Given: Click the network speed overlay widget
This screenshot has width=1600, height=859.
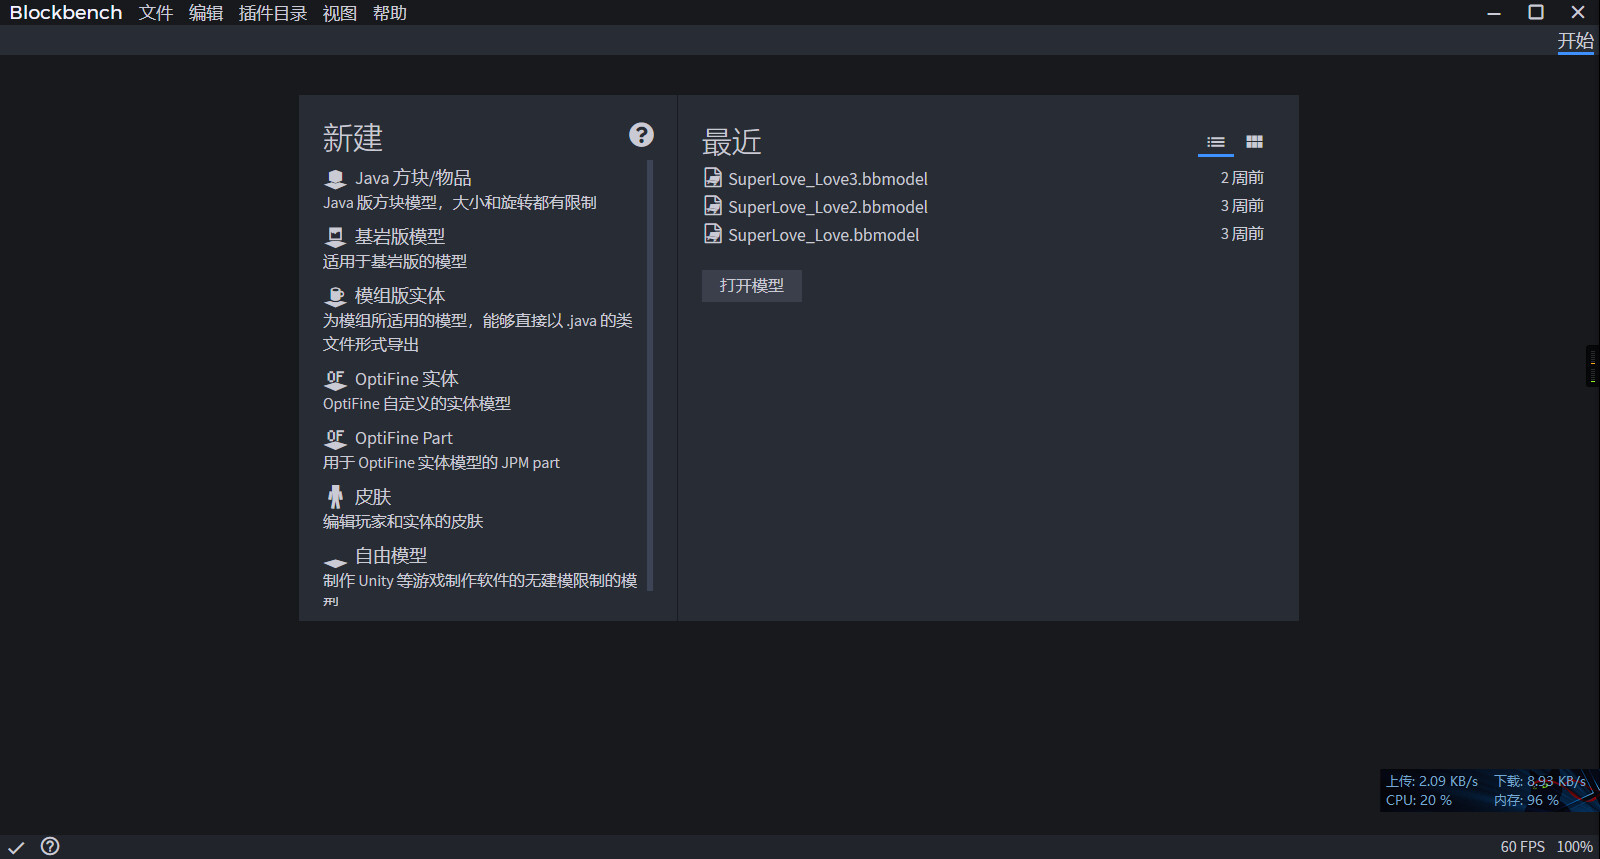Looking at the screenshot, I should pos(1489,790).
